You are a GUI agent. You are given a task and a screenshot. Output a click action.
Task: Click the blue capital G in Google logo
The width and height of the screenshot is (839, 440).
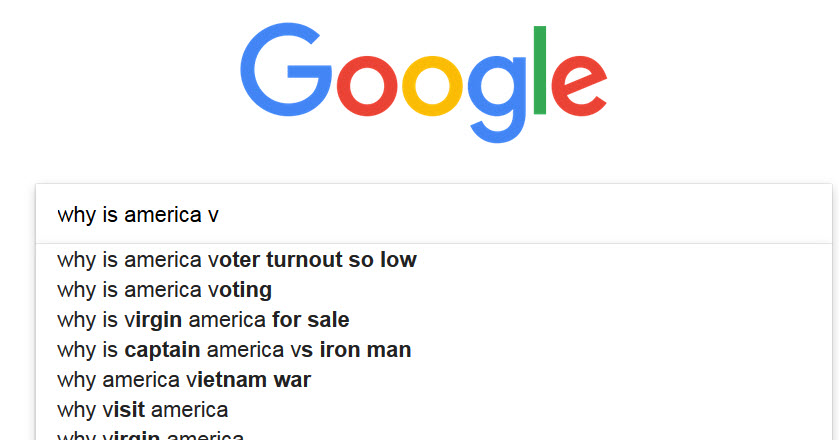tap(286, 69)
